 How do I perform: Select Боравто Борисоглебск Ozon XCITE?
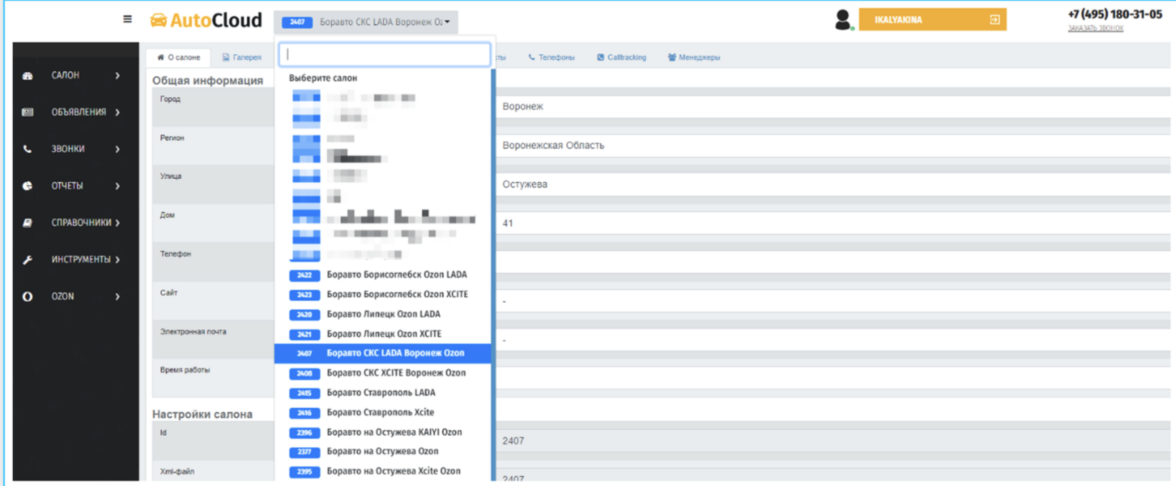coord(382,295)
